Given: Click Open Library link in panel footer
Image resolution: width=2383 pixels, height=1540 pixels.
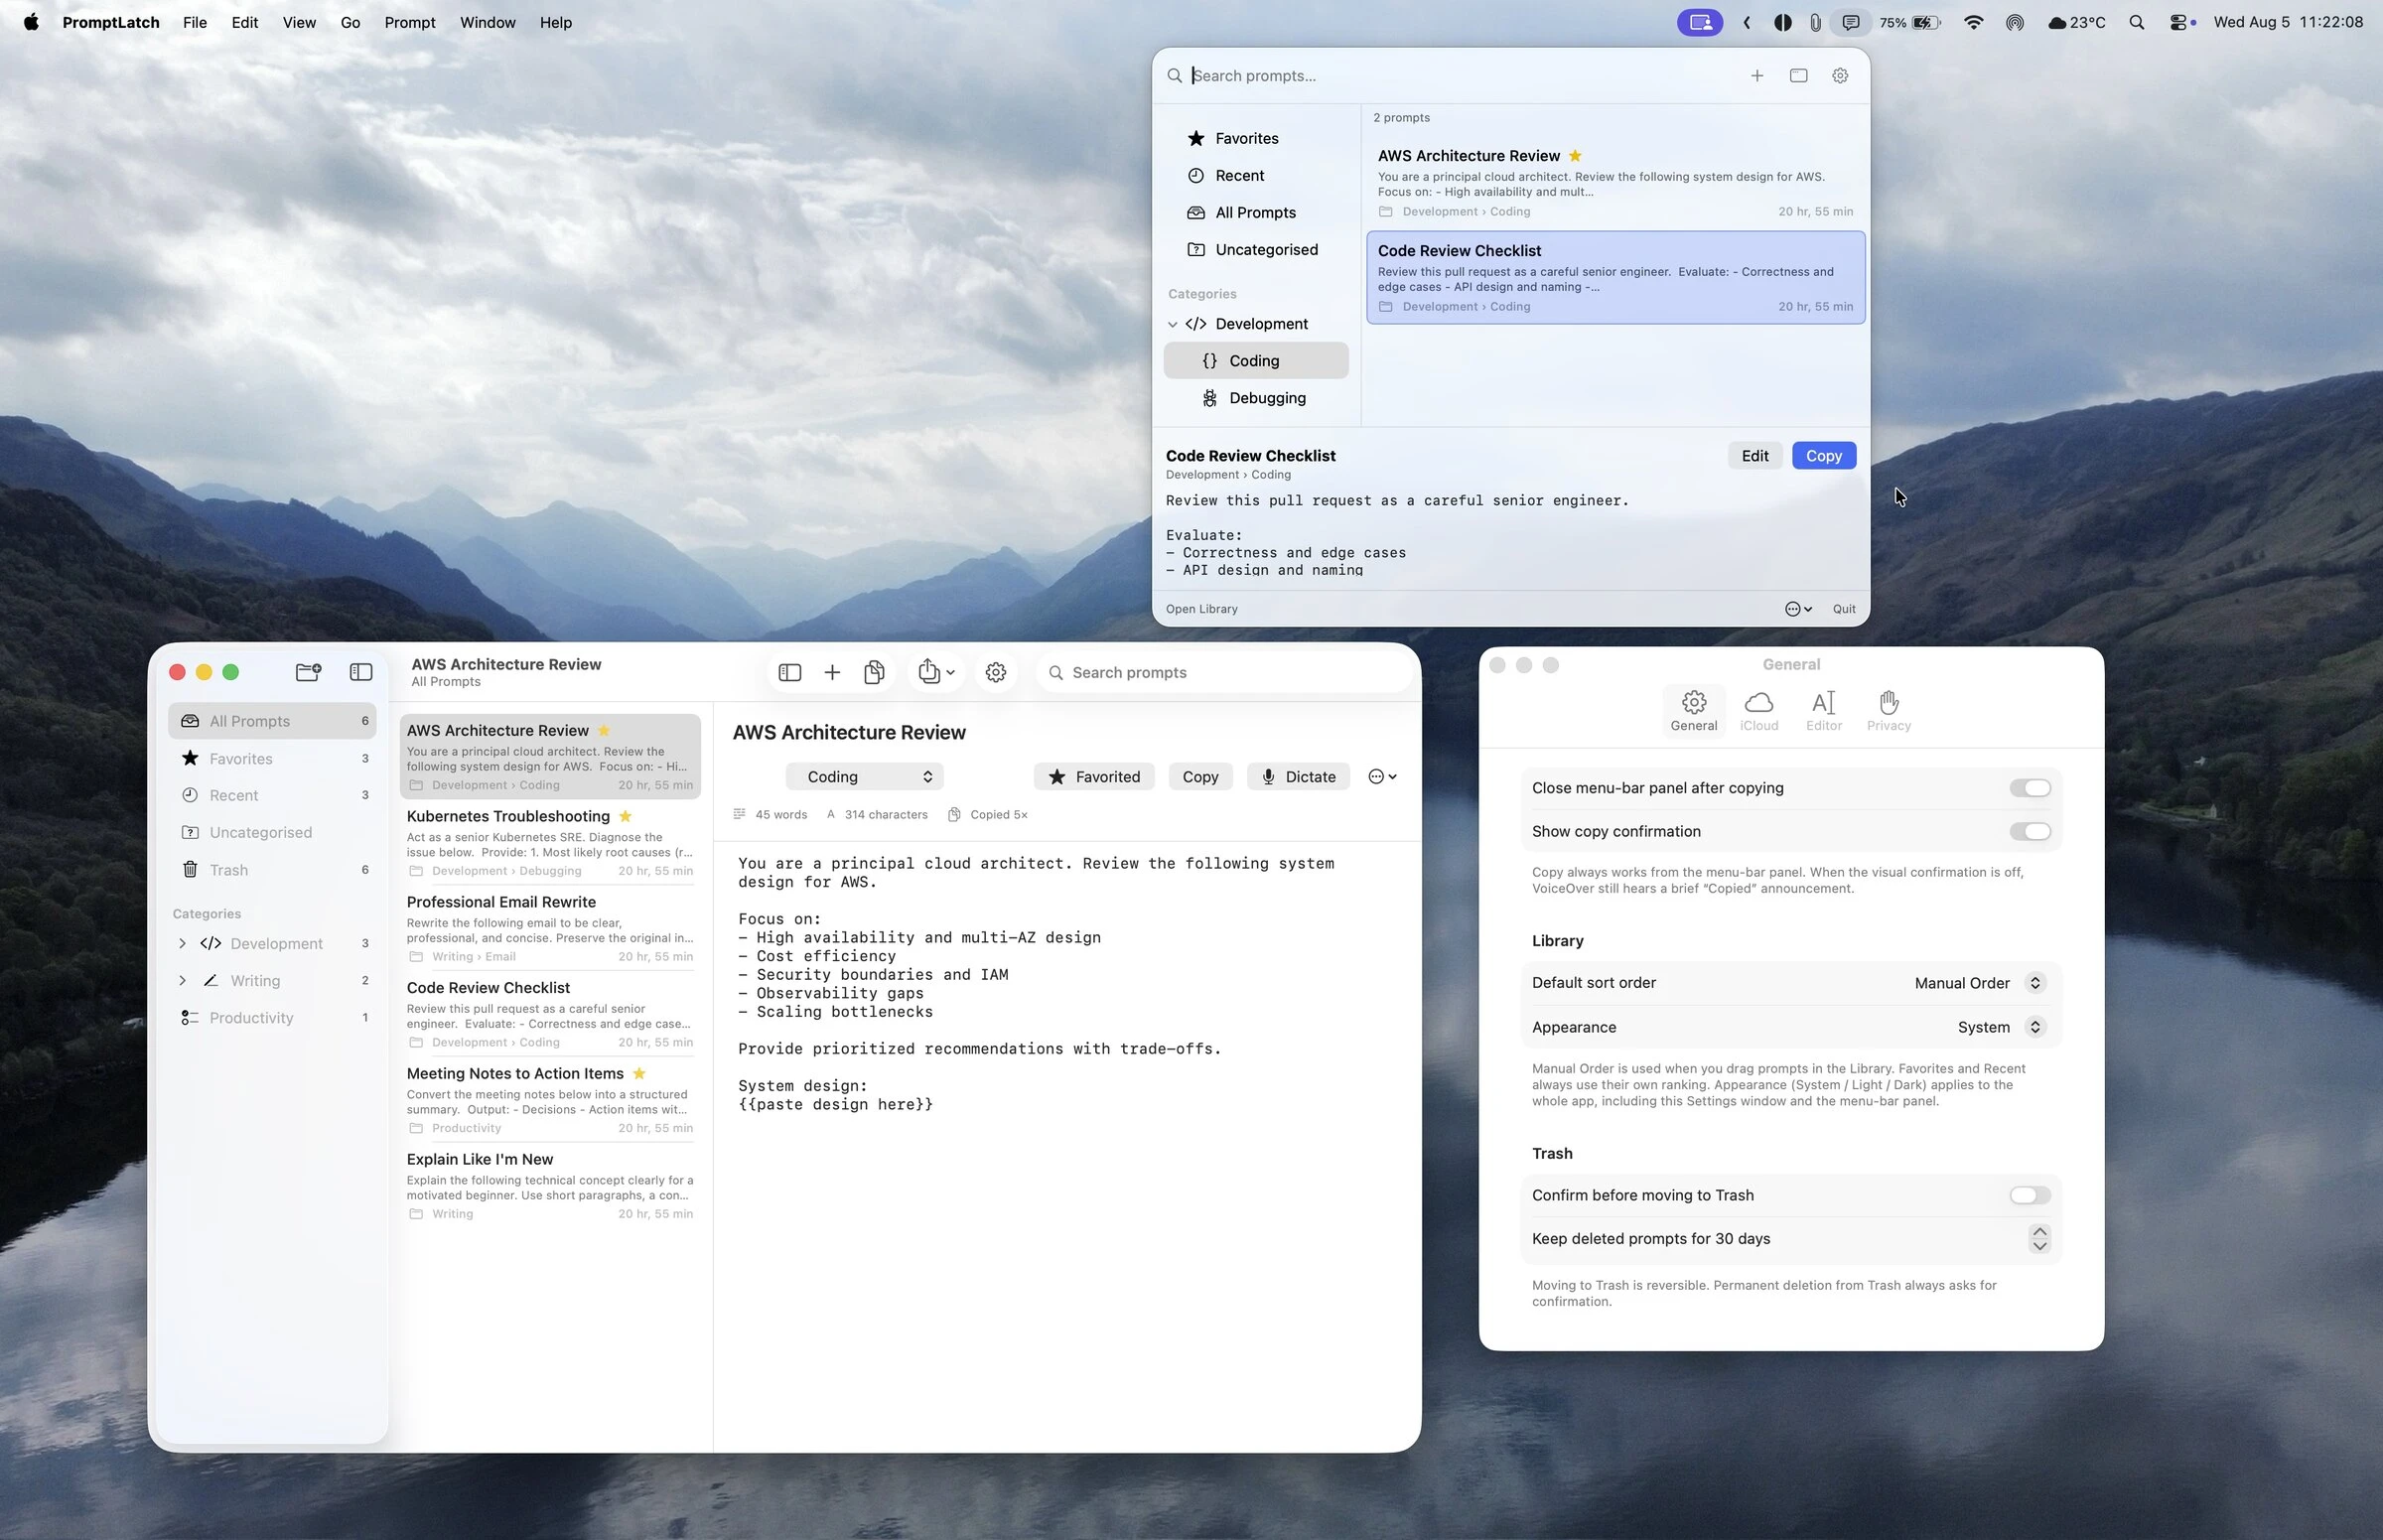Looking at the screenshot, I should coord(1201,609).
